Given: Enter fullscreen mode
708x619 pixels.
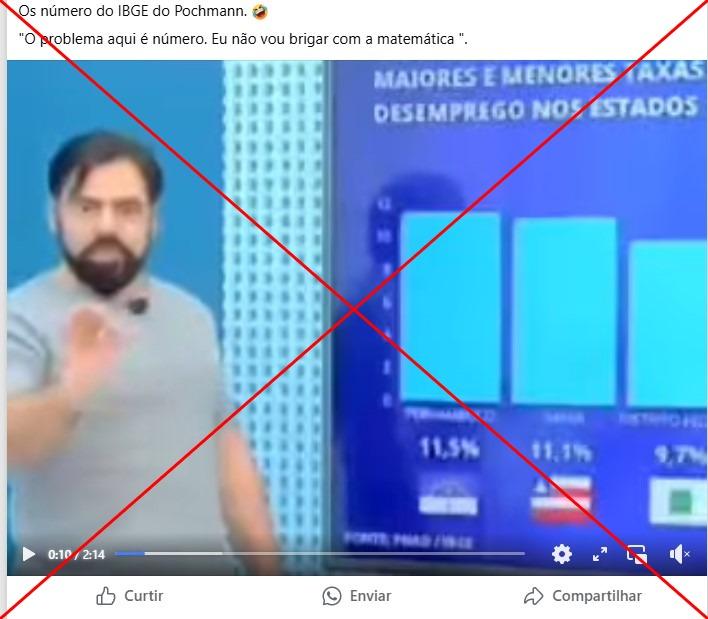Looking at the screenshot, I should (x=600, y=554).
